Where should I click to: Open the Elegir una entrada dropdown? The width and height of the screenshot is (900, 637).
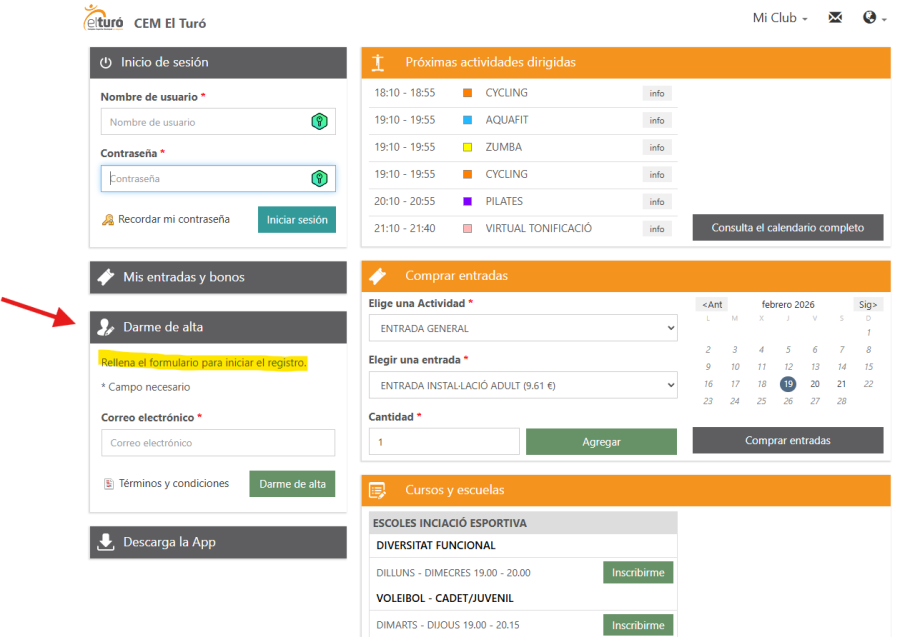pyautogui.click(x=523, y=385)
